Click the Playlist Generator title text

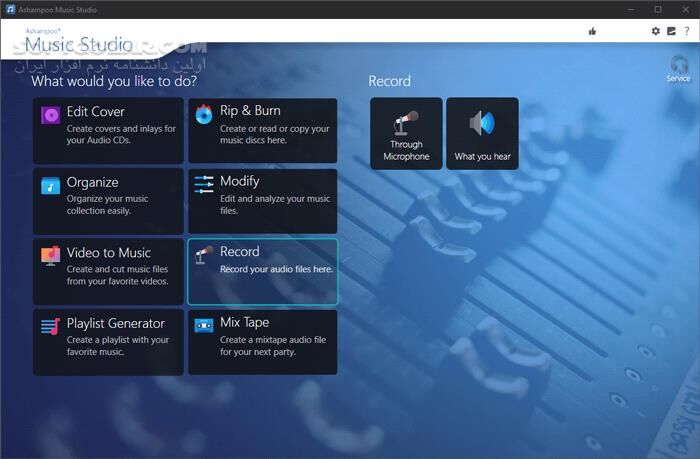point(115,324)
